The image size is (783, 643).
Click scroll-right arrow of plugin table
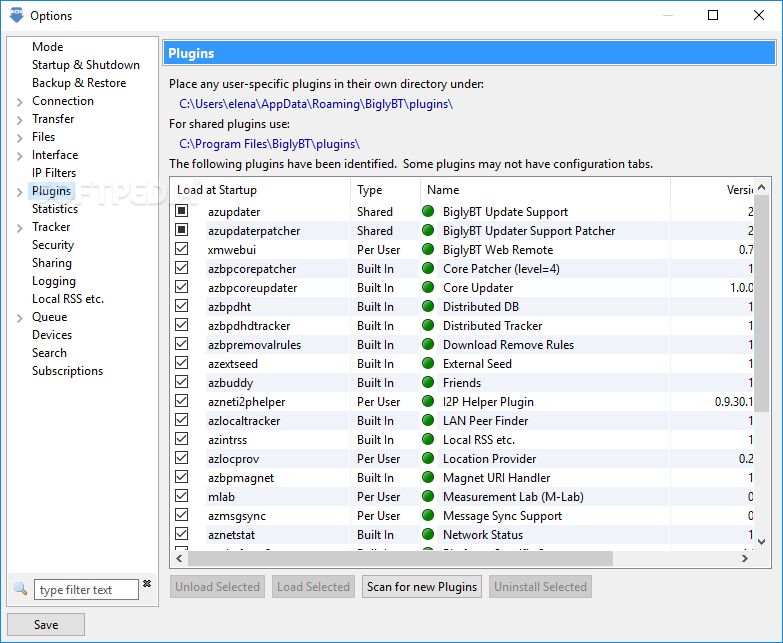(x=745, y=558)
